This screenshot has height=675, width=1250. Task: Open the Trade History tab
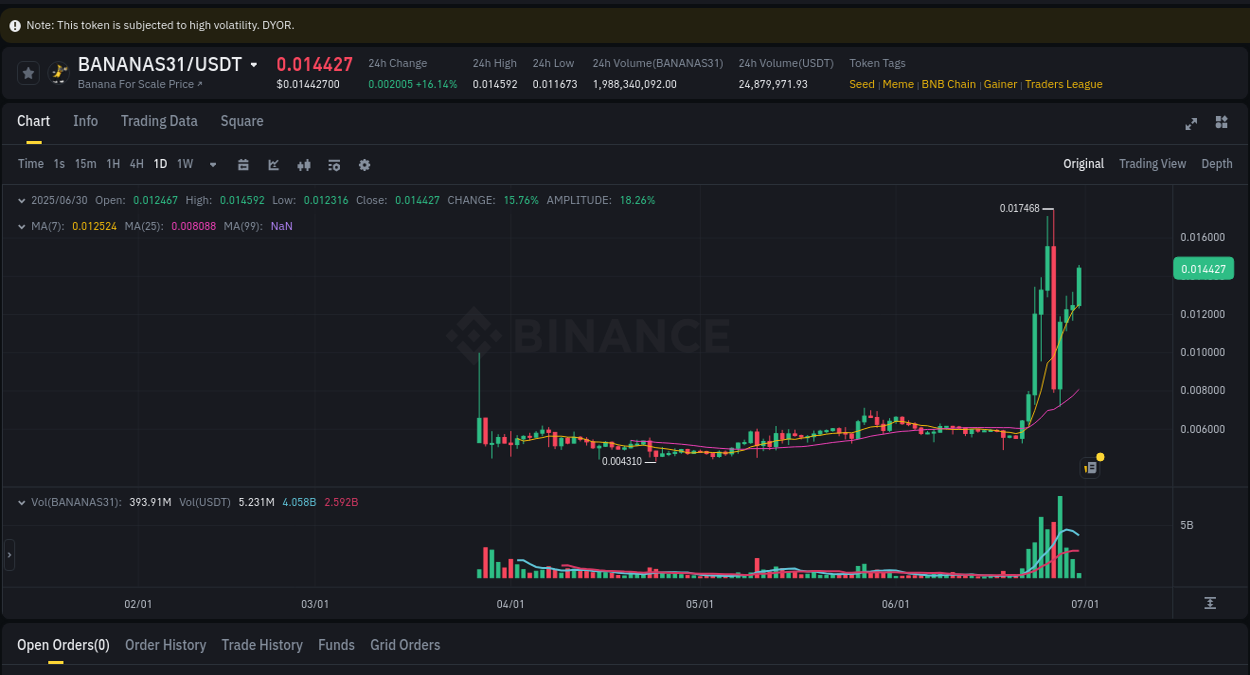262,645
